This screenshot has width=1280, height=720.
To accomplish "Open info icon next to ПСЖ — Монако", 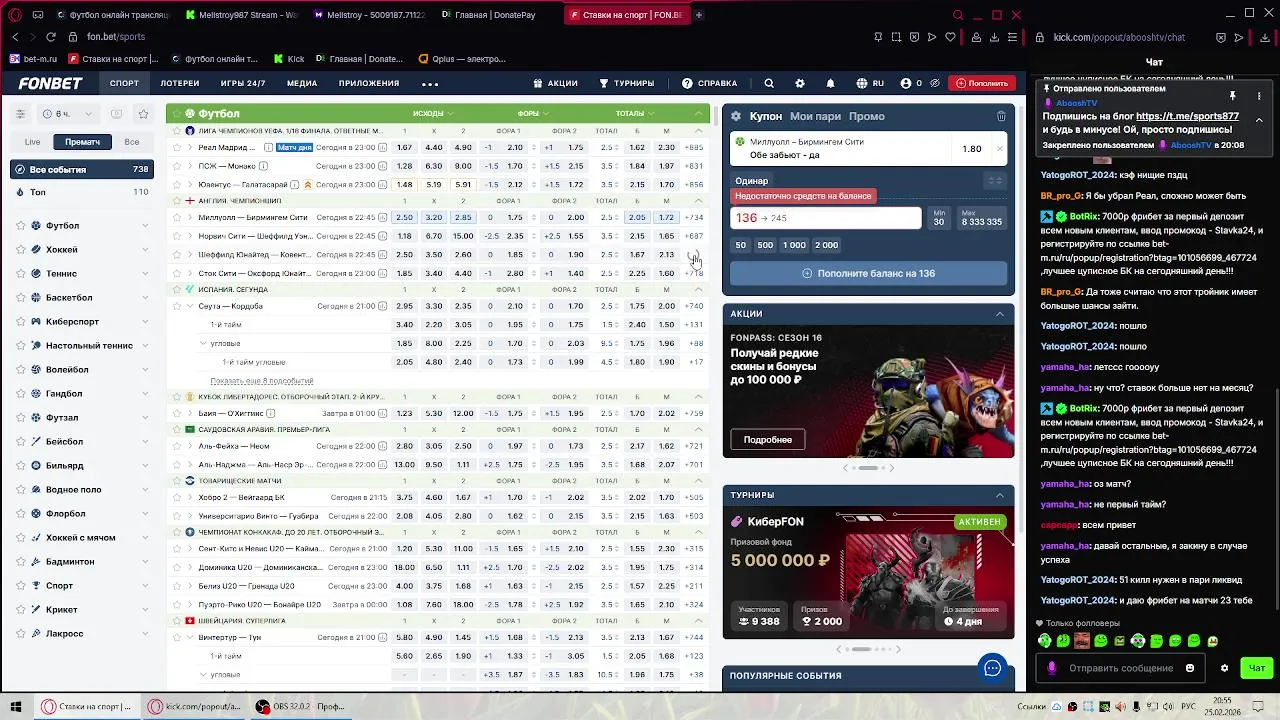I will [264, 166].
